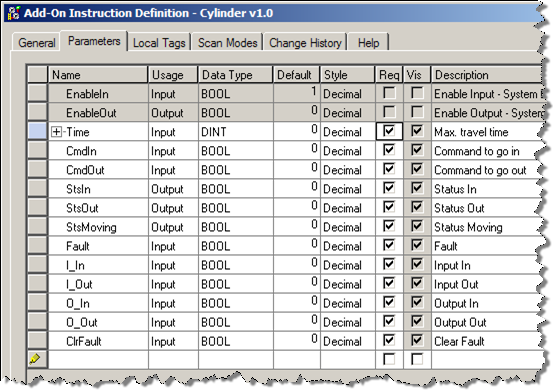Image resolution: width=553 pixels, height=390 pixels.
Task: Select the row header for Time
Action: 37,132
